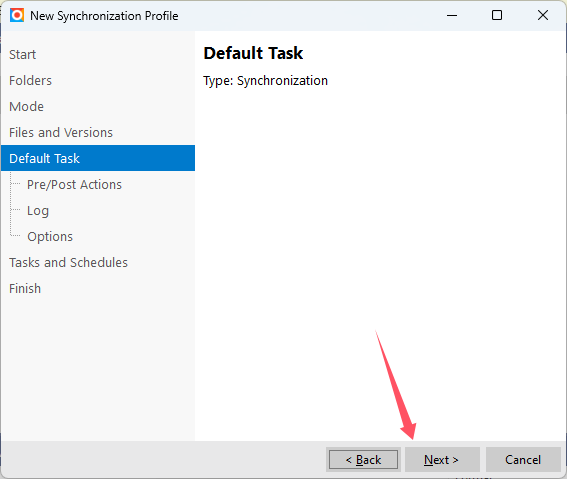Click the Next button
This screenshot has height=479, width=567.
coord(442,459)
